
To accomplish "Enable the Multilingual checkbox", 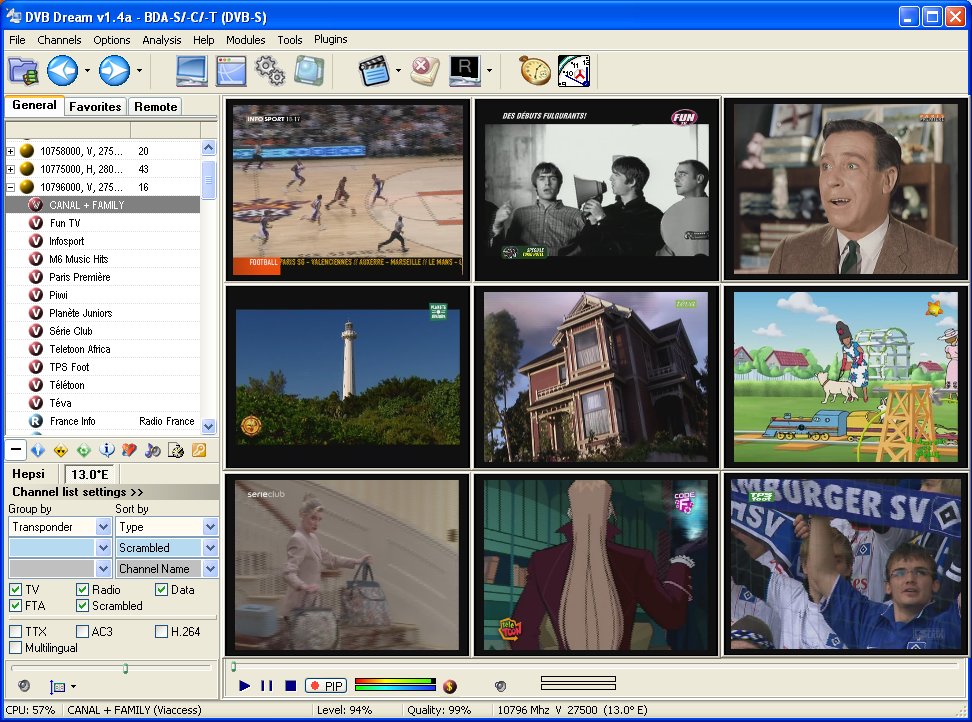I will pyautogui.click(x=15, y=648).
